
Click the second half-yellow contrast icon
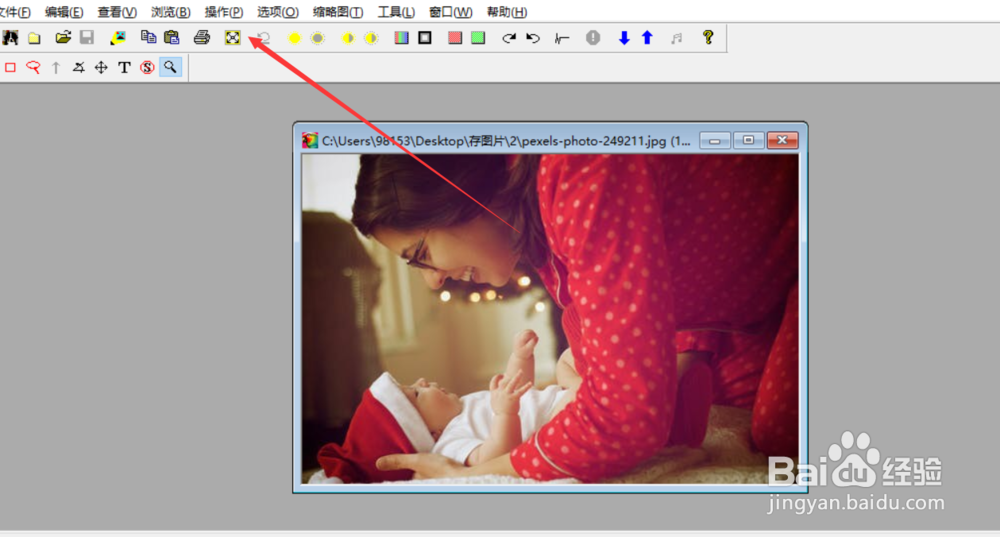(371, 38)
